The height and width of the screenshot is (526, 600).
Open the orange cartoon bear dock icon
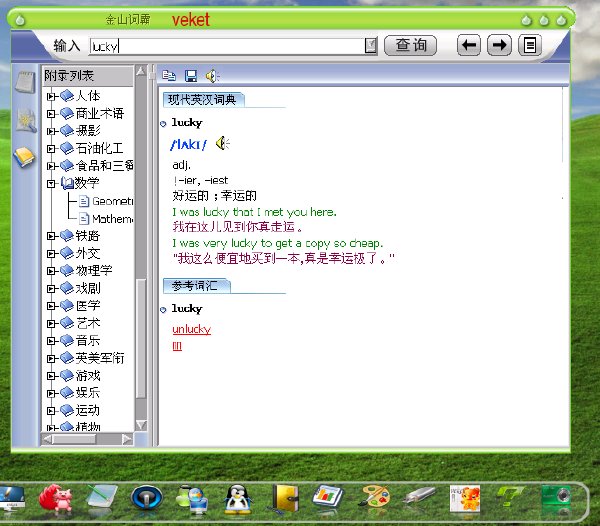(465, 498)
